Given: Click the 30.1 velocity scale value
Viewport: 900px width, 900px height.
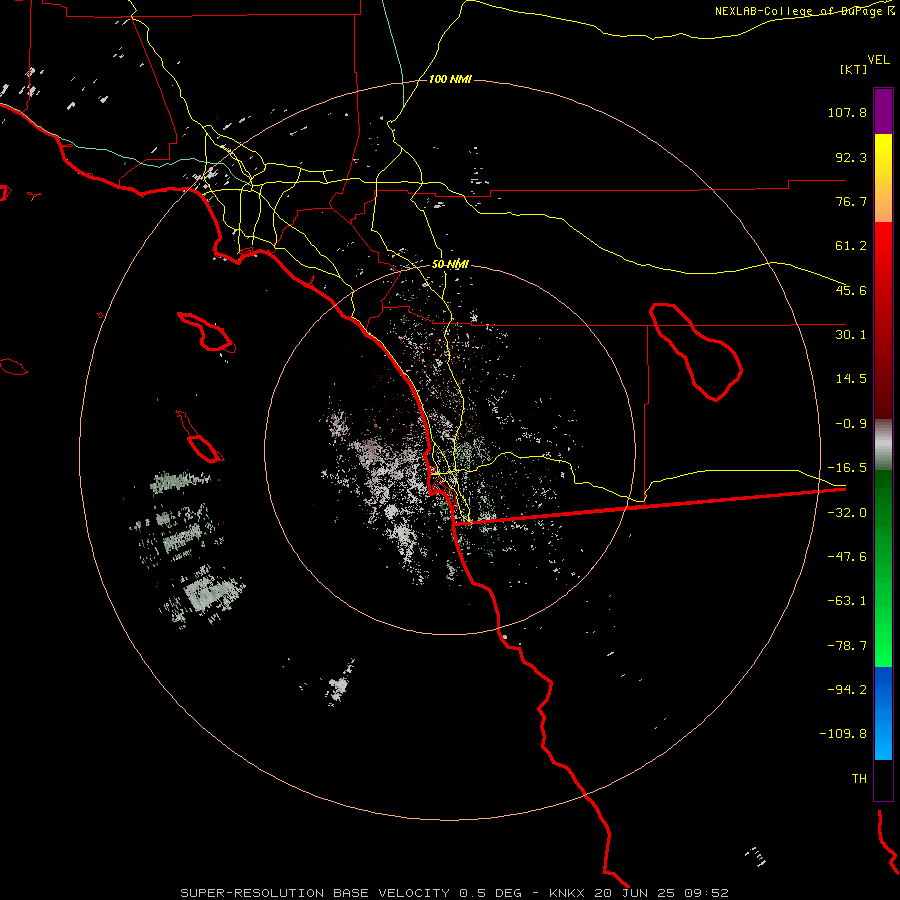Looking at the screenshot, I should [851, 335].
